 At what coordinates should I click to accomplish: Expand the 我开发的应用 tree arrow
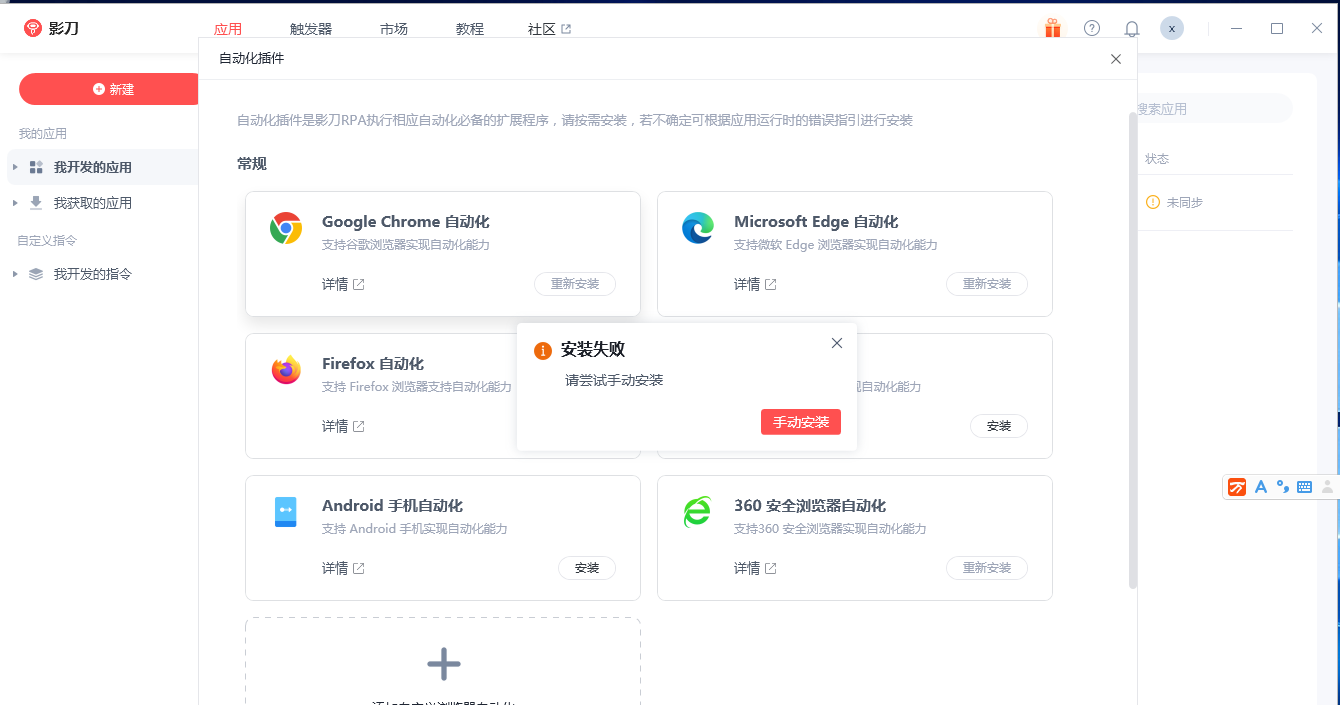coord(15,167)
